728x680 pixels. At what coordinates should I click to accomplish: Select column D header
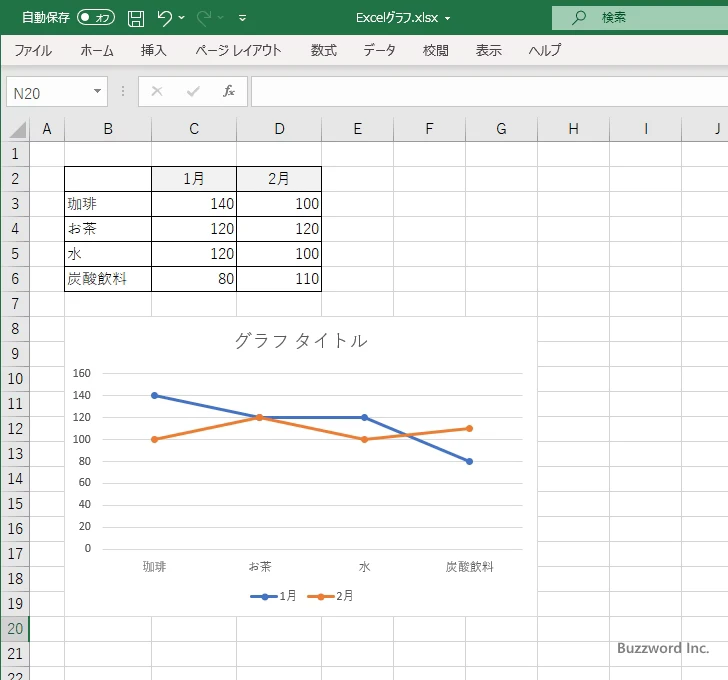[x=279, y=129]
